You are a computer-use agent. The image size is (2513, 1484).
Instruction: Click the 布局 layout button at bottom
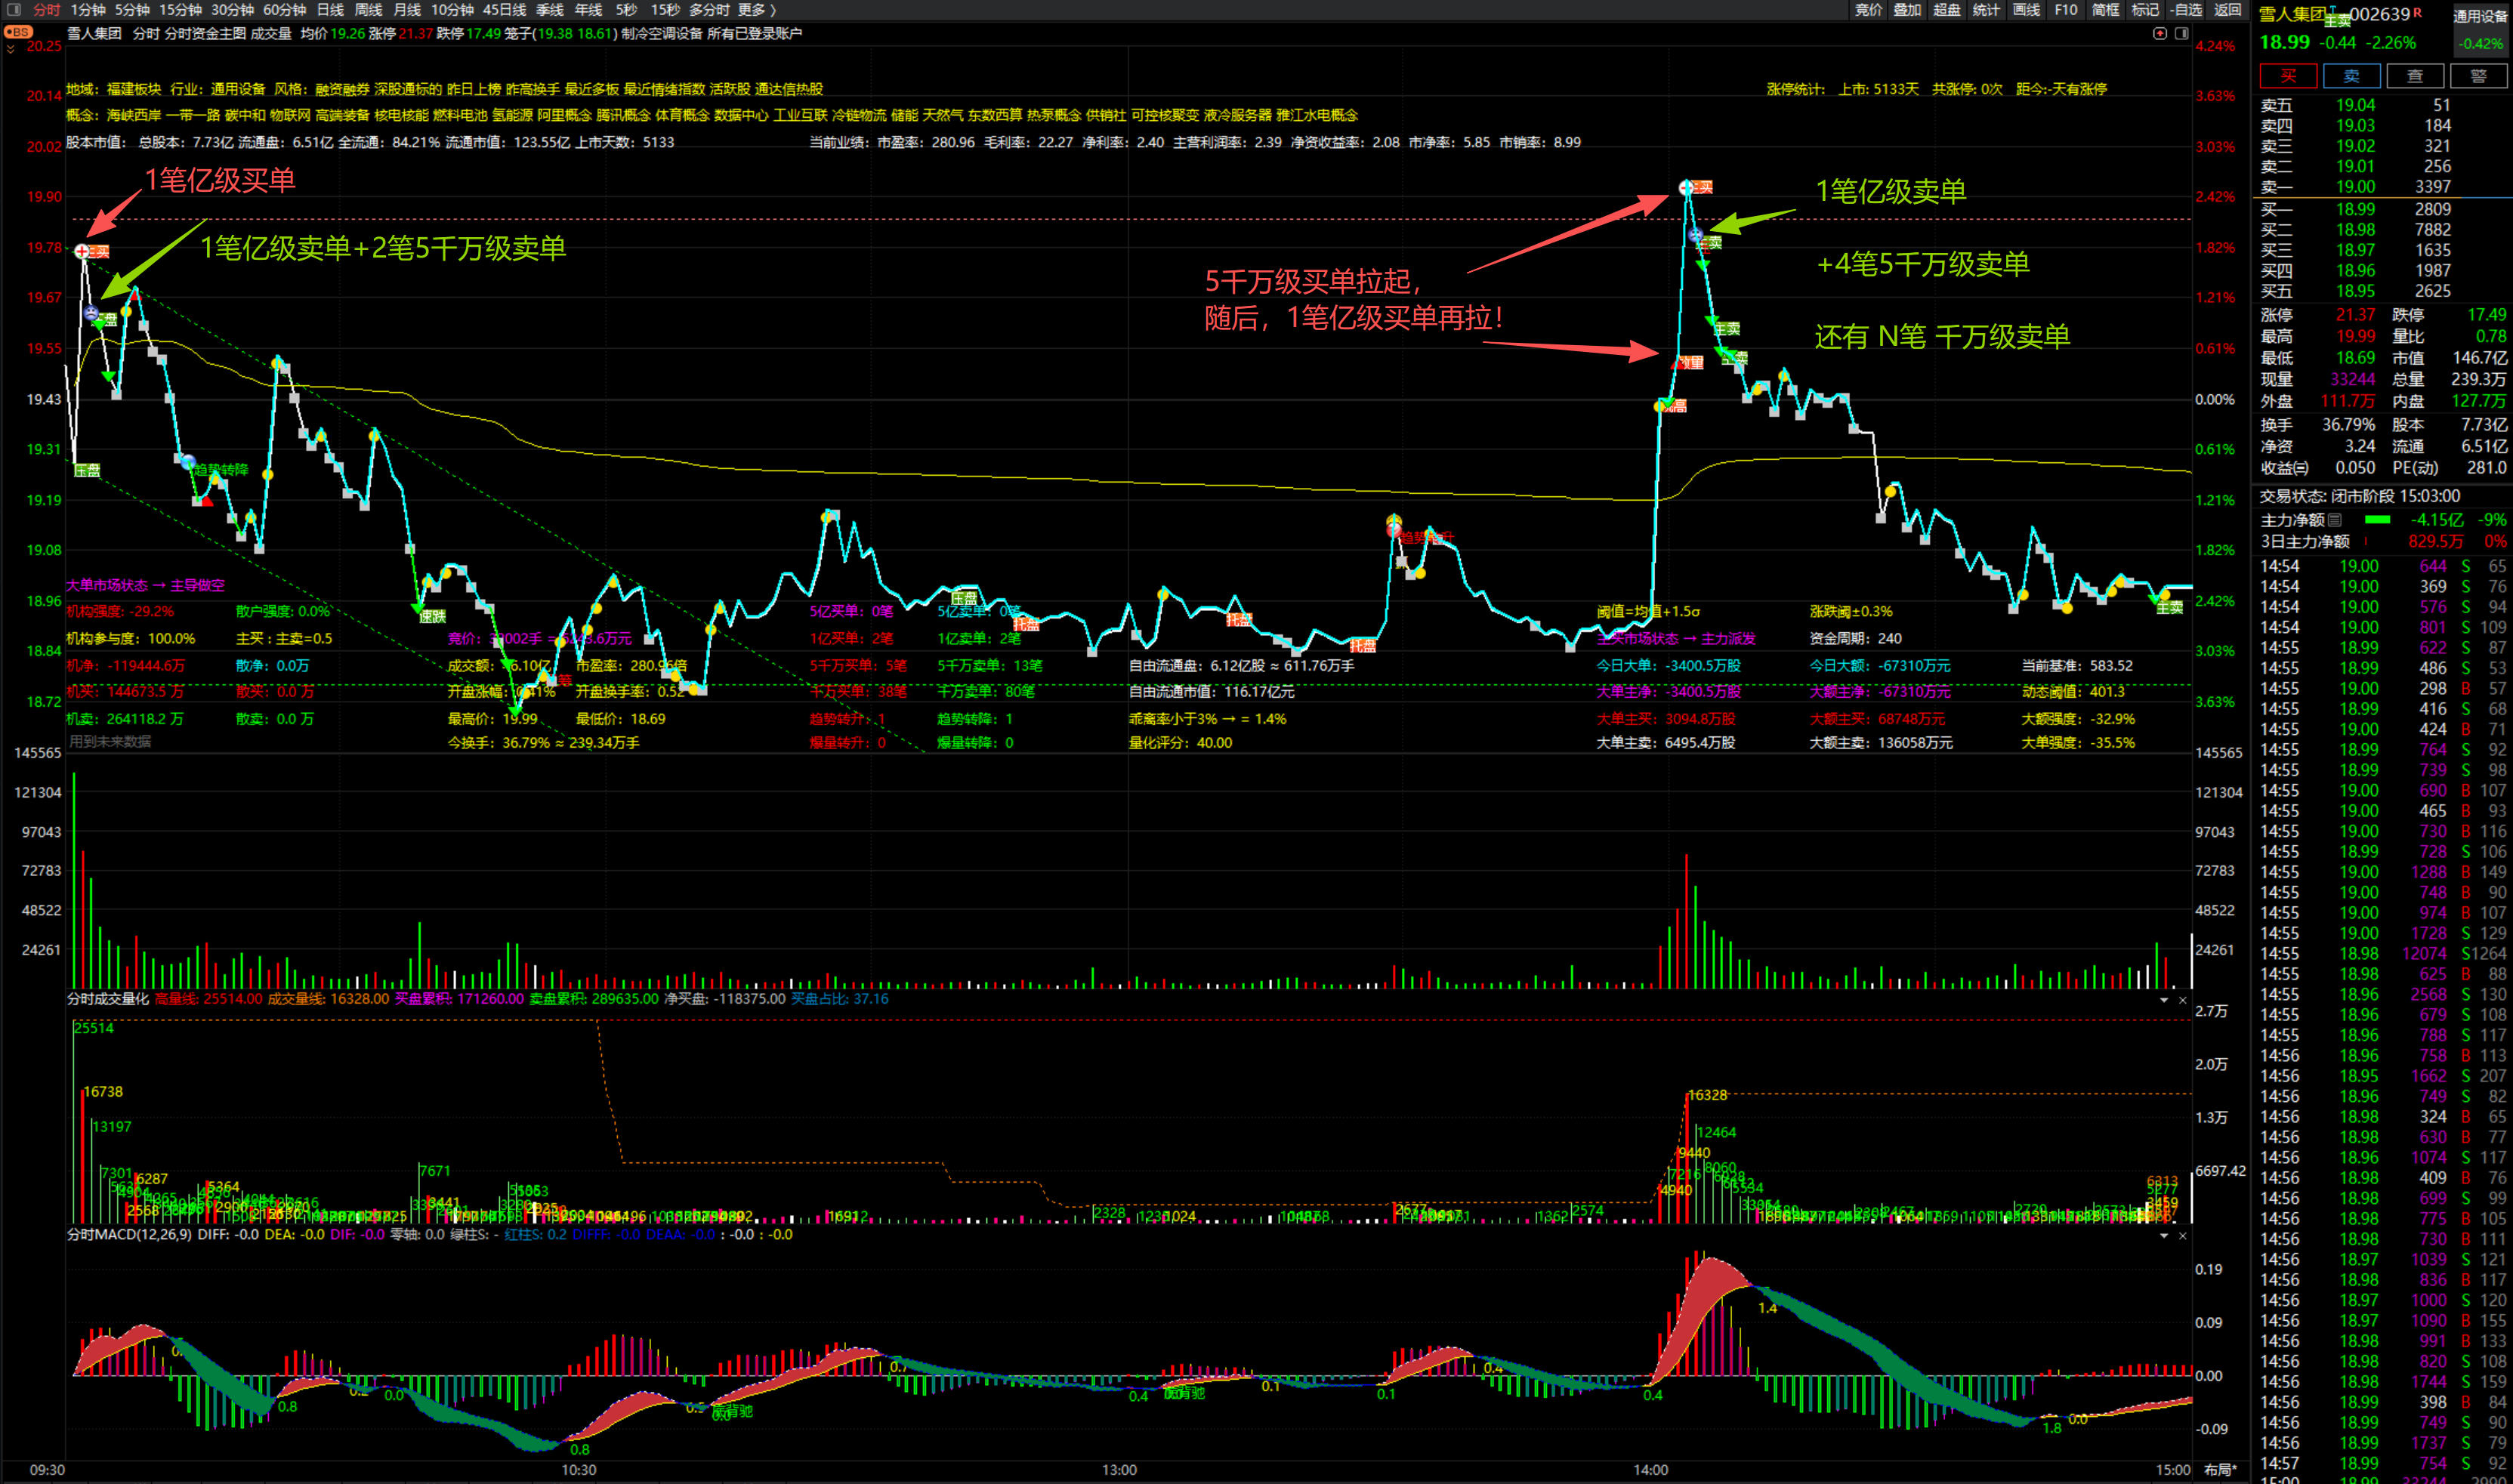click(x=2220, y=1470)
